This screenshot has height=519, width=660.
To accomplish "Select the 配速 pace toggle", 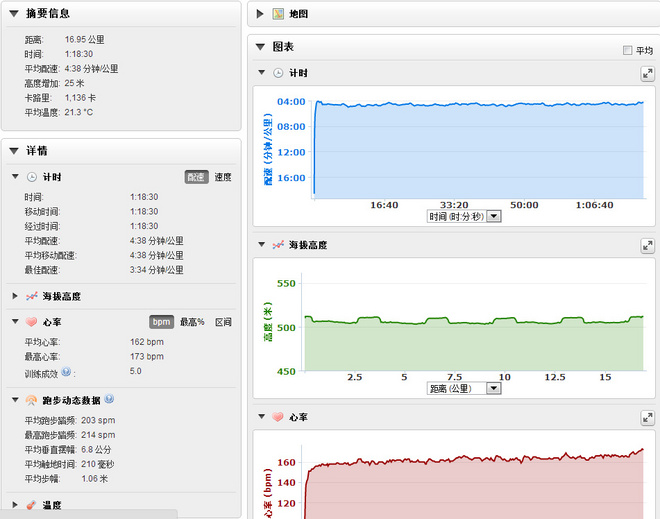I will pyautogui.click(x=197, y=177).
